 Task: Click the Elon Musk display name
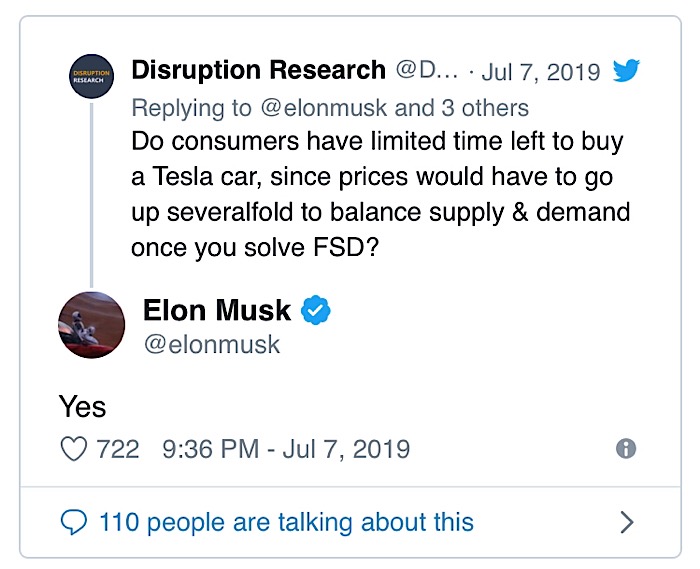pos(217,311)
